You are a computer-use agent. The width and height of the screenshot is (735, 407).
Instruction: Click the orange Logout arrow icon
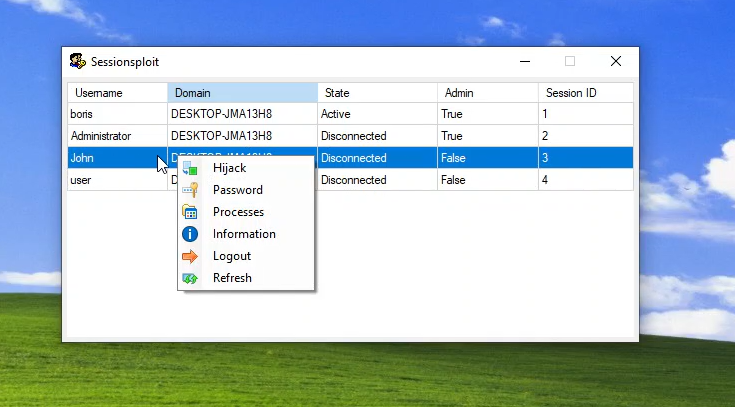point(190,256)
